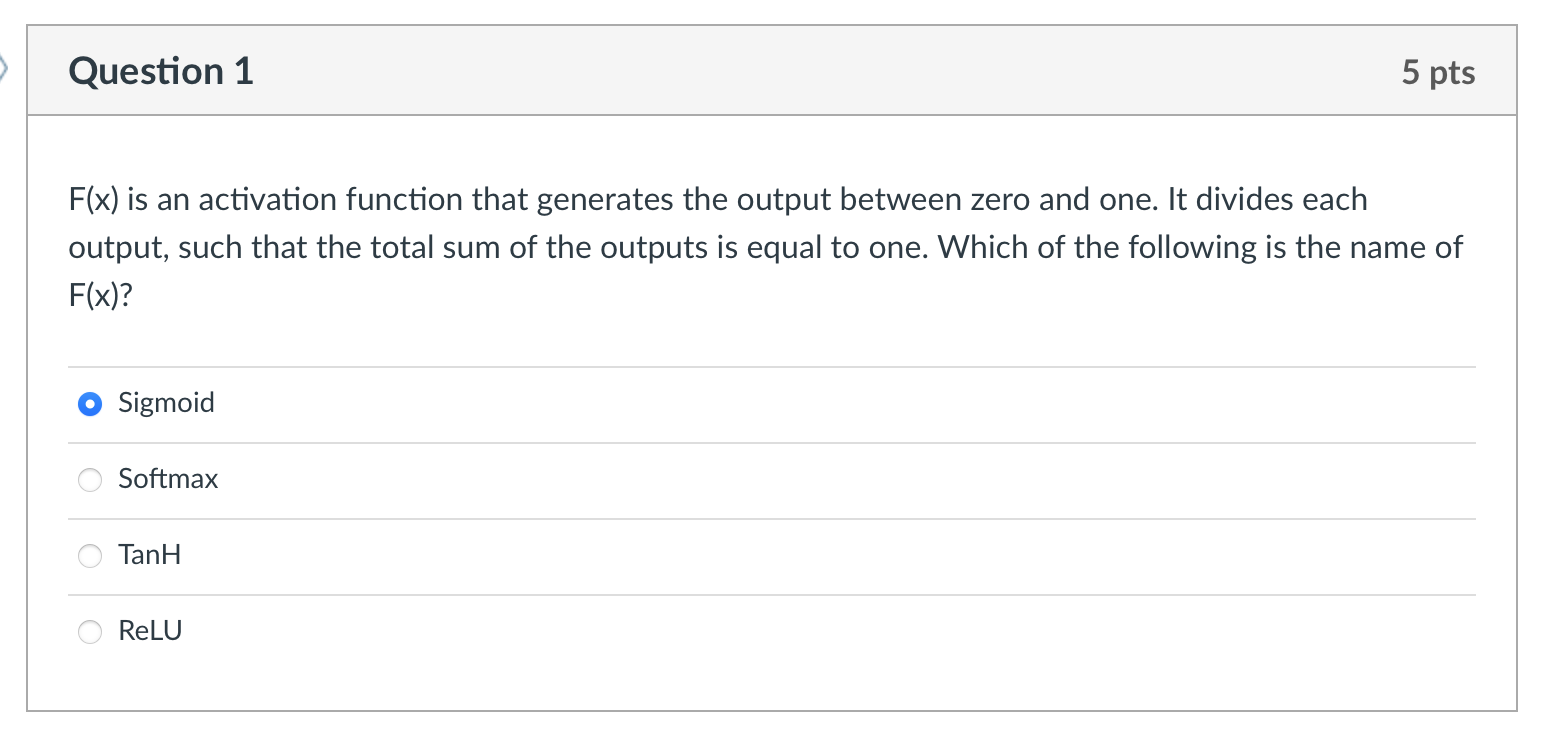
Task: Click the empty circle beside ReLU
Action: (x=89, y=631)
